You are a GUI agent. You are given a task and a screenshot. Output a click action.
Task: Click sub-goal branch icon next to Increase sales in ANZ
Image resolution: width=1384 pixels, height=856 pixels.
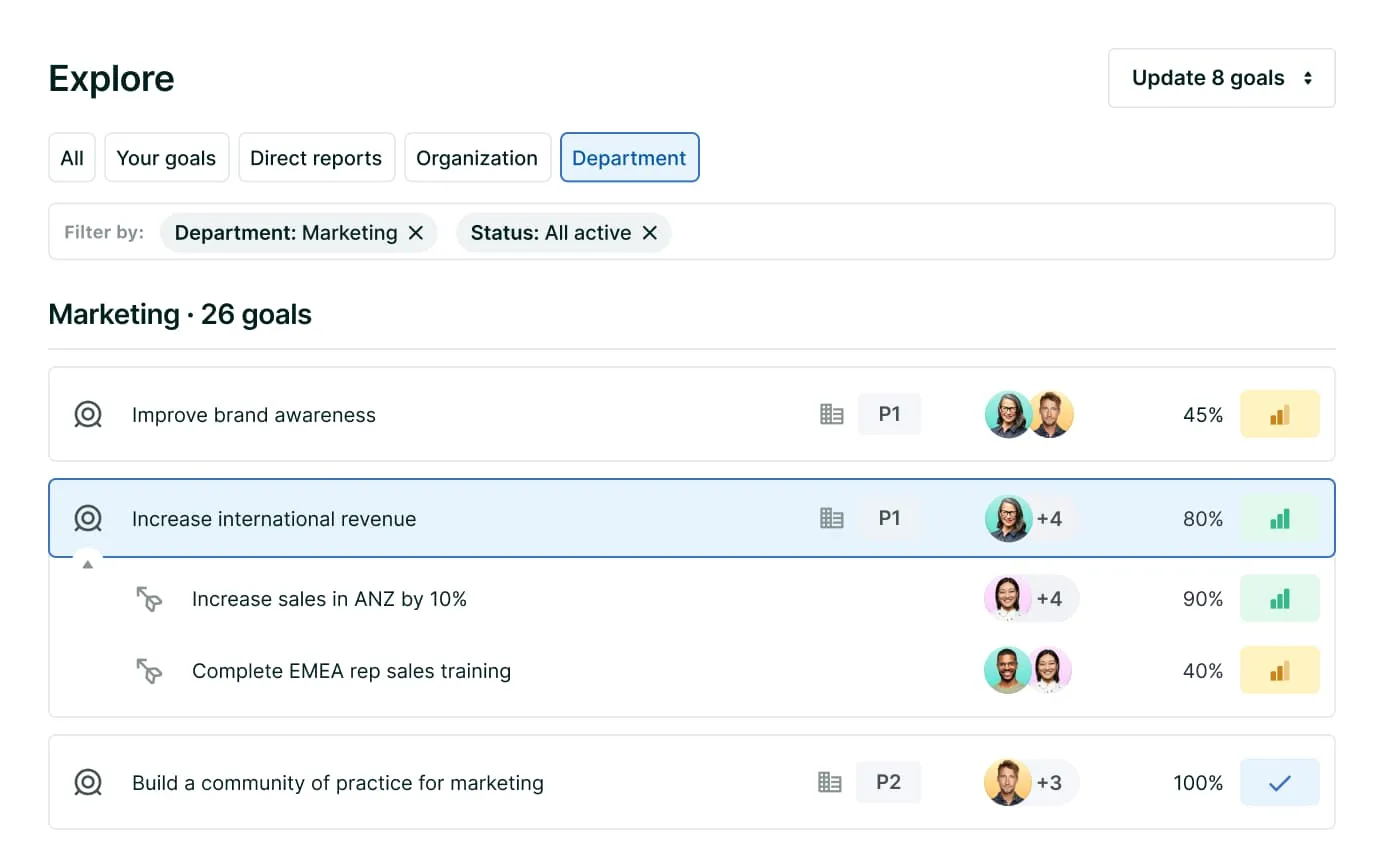(149, 599)
